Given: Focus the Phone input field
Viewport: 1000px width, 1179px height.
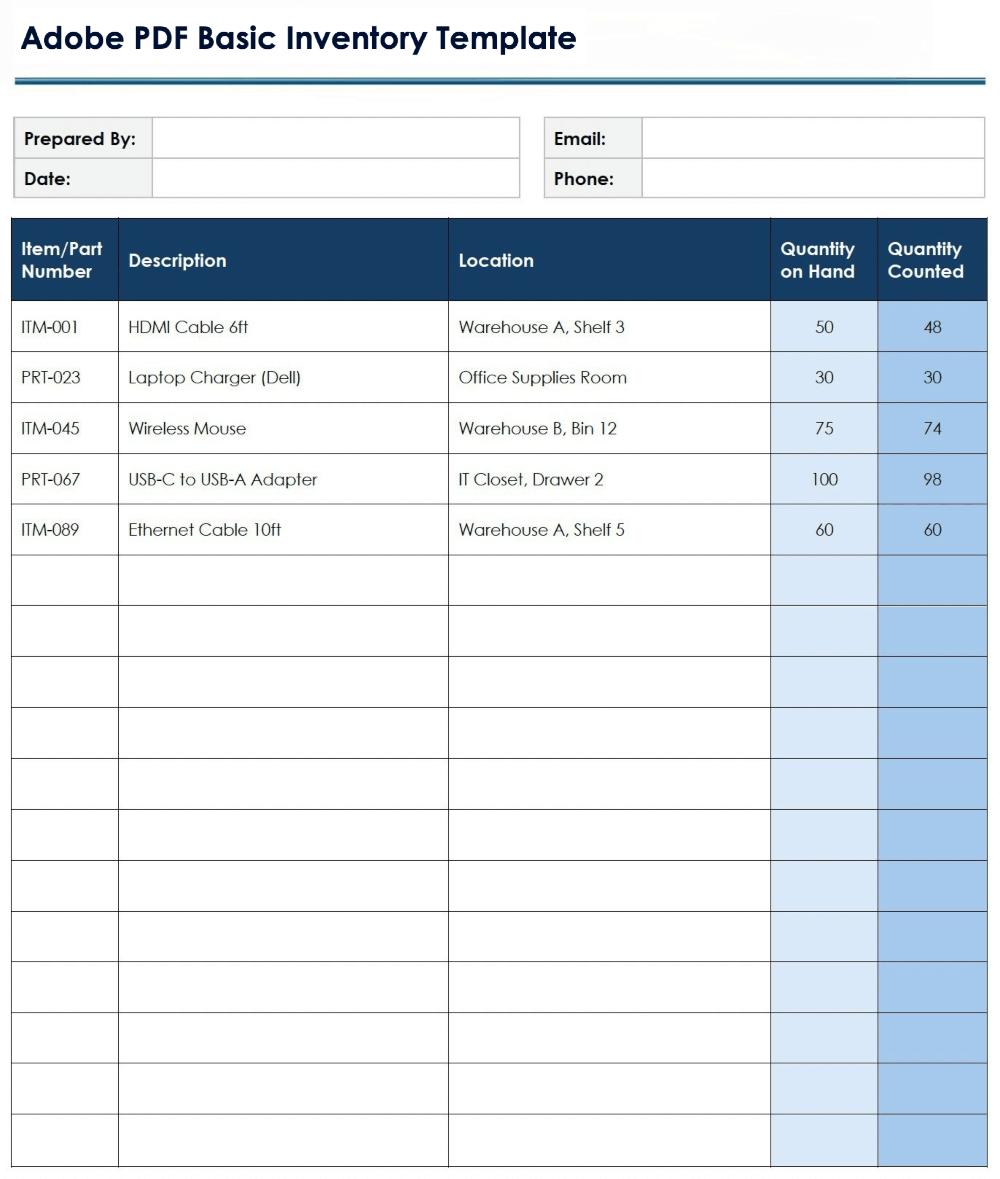Looking at the screenshot, I should point(812,178).
